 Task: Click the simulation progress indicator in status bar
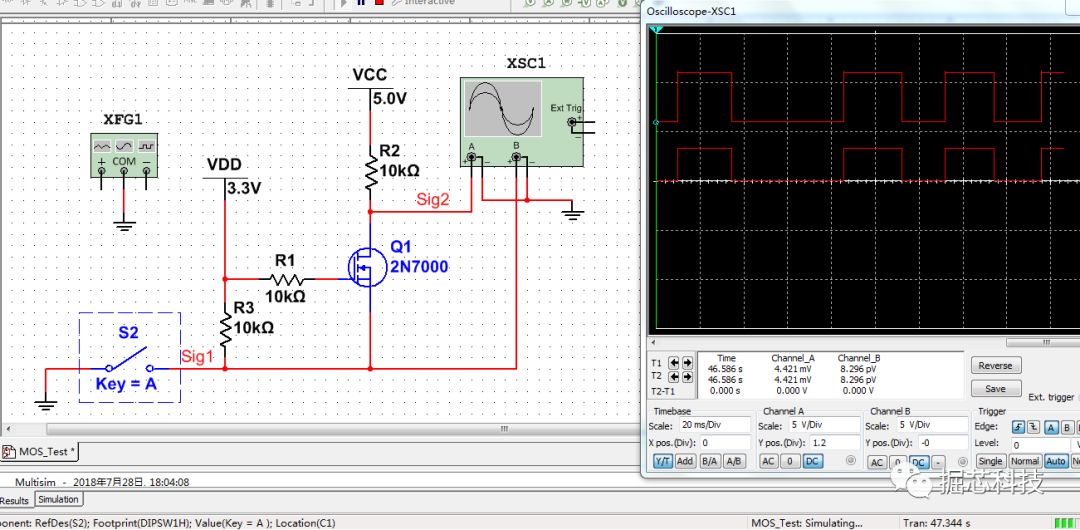click(x=1066, y=523)
